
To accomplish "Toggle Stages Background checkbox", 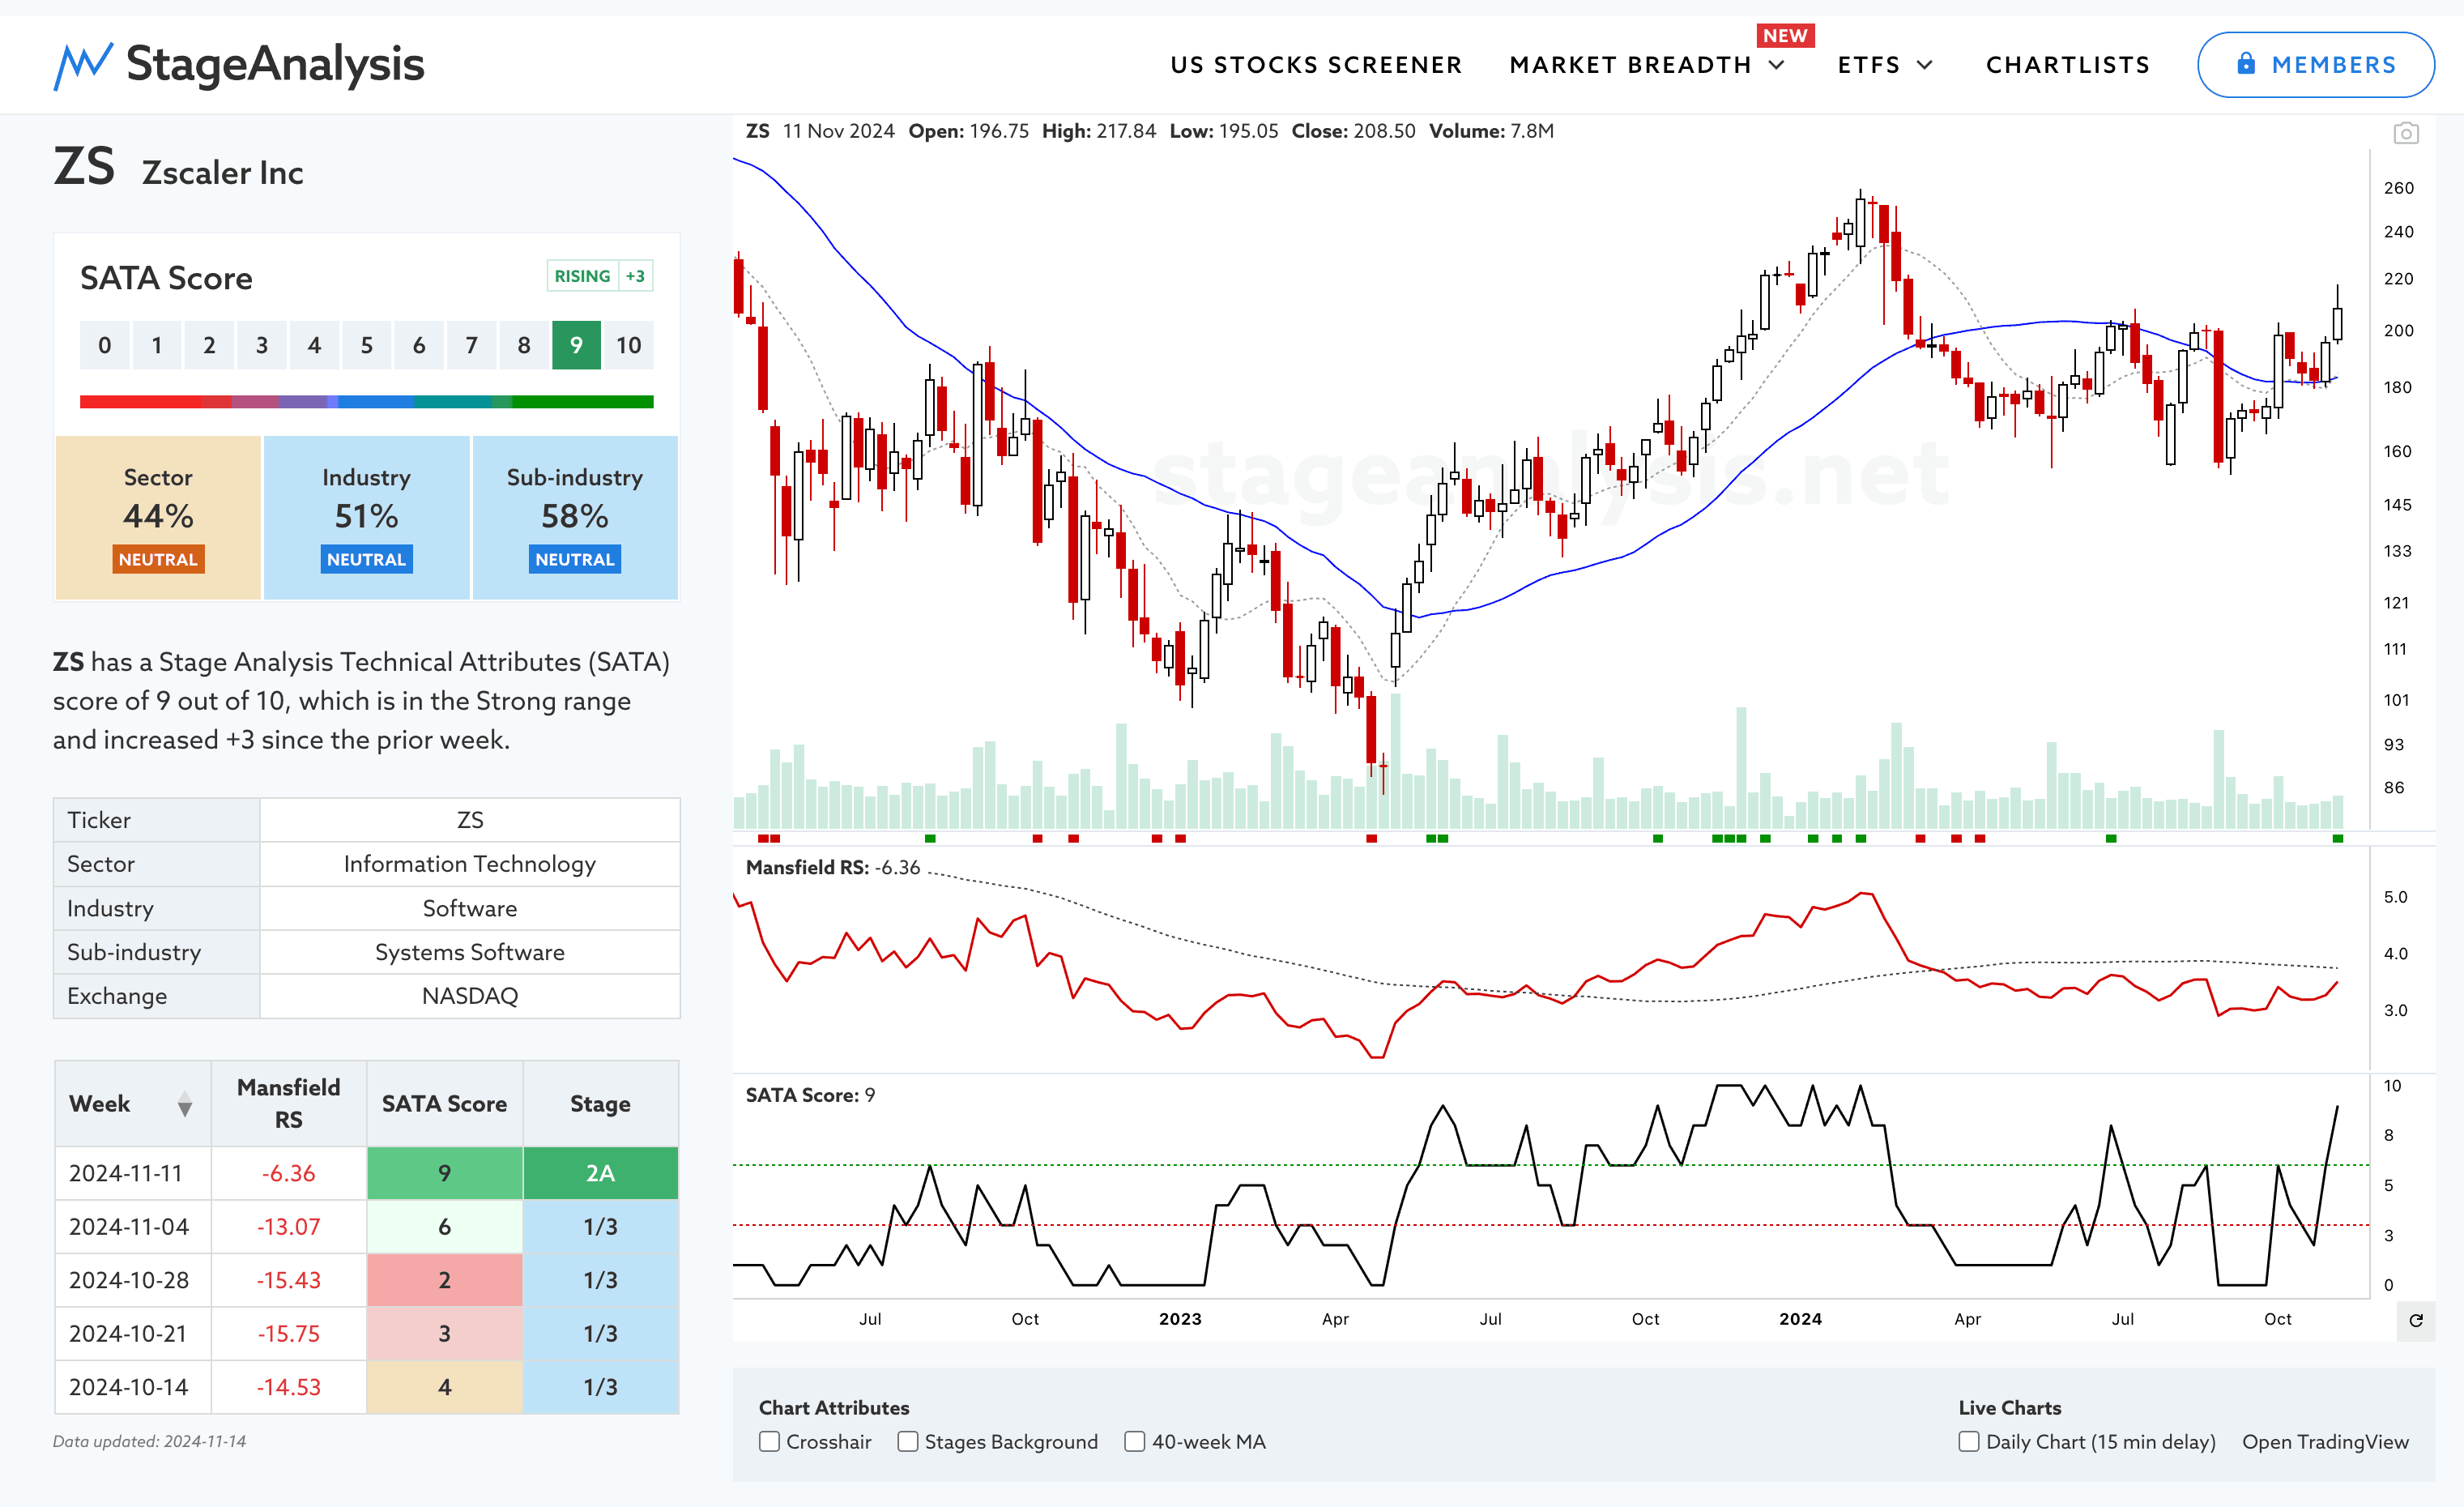I will 907,1441.
